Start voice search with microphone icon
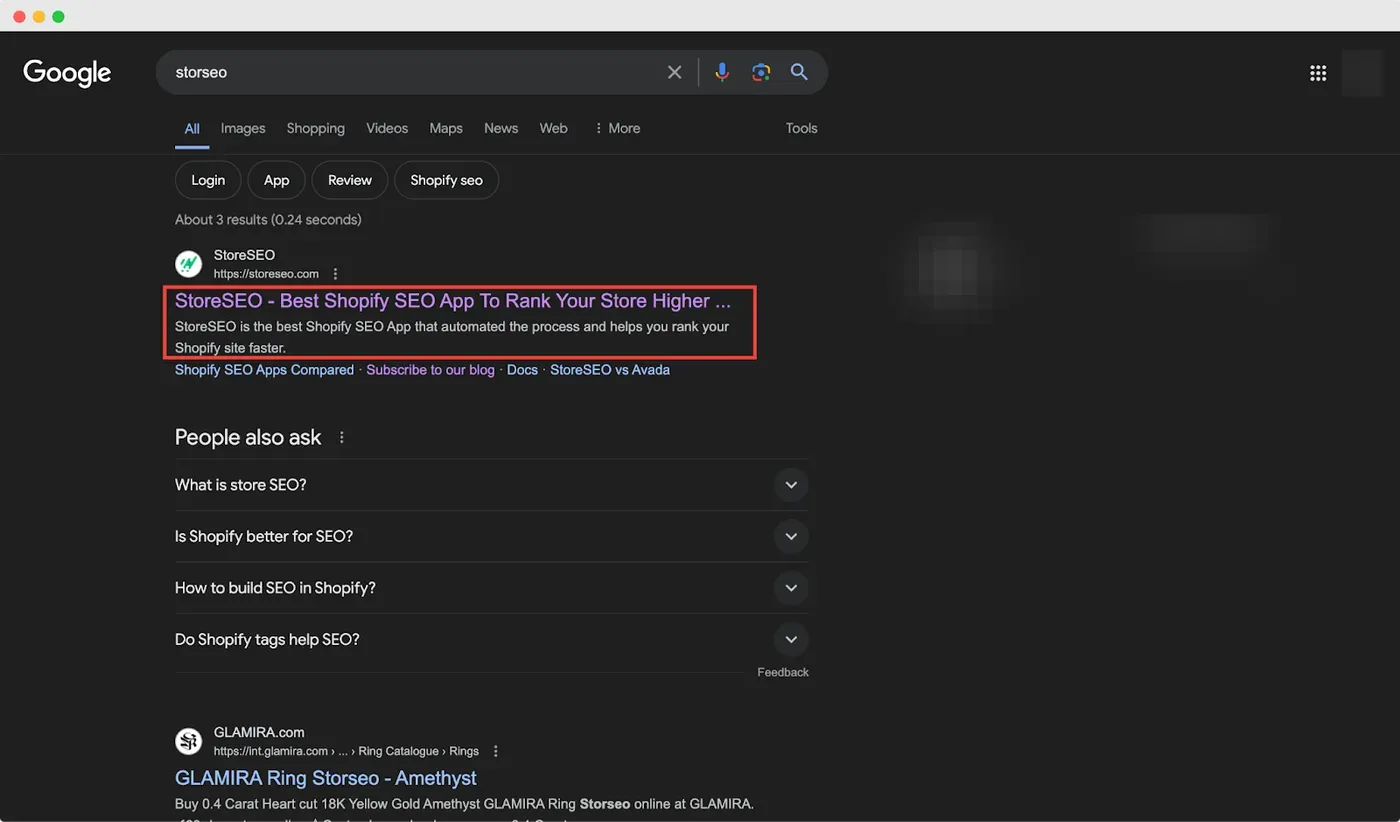 click(x=722, y=72)
